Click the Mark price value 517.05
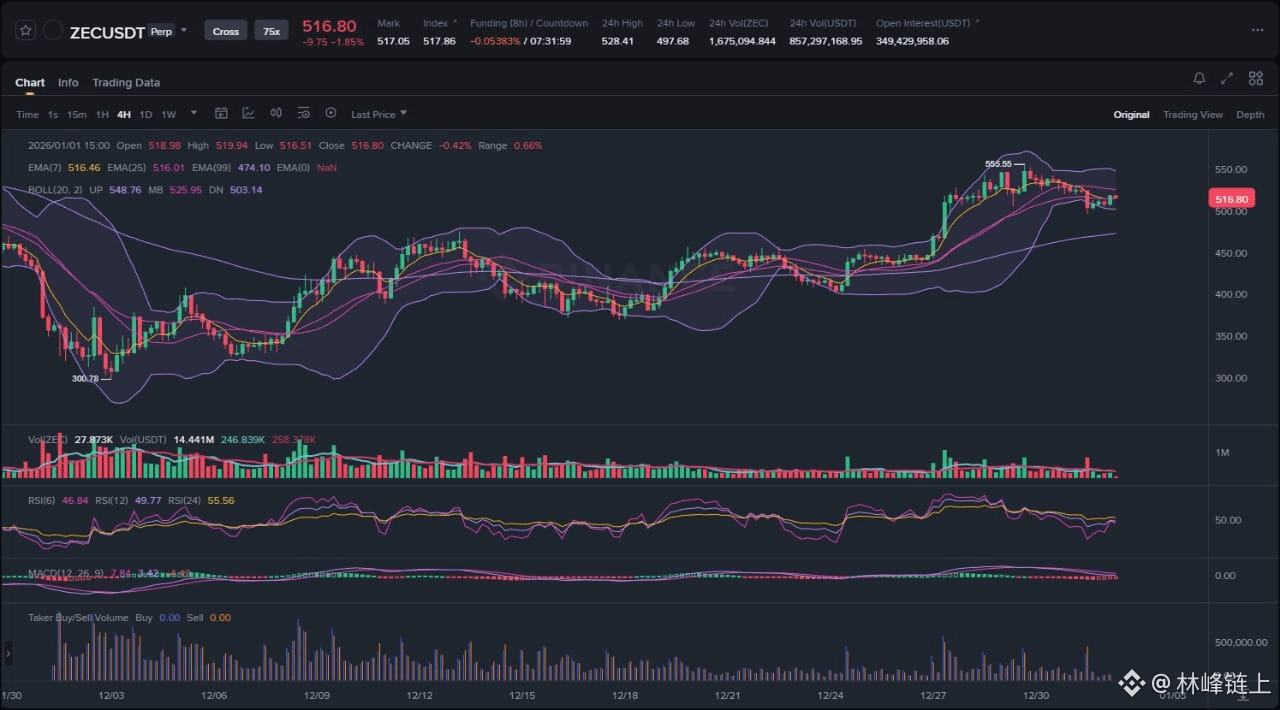 [x=393, y=41]
